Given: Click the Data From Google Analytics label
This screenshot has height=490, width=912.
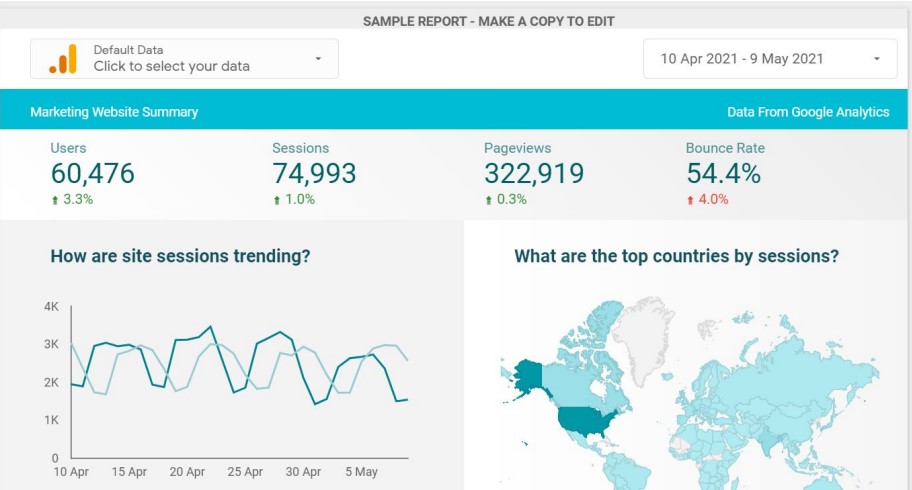Looking at the screenshot, I should click(x=808, y=112).
